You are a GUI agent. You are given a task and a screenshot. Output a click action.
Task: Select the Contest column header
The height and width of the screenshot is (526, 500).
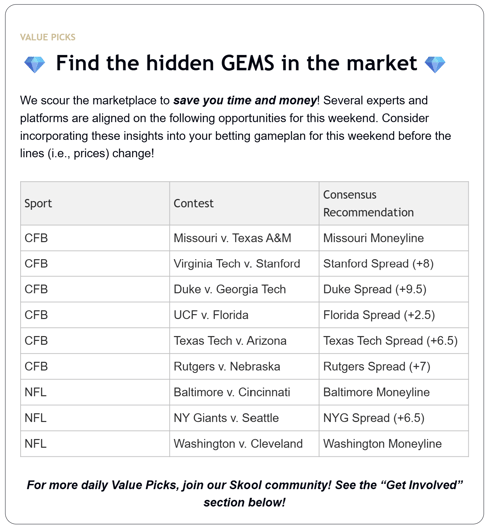point(244,203)
